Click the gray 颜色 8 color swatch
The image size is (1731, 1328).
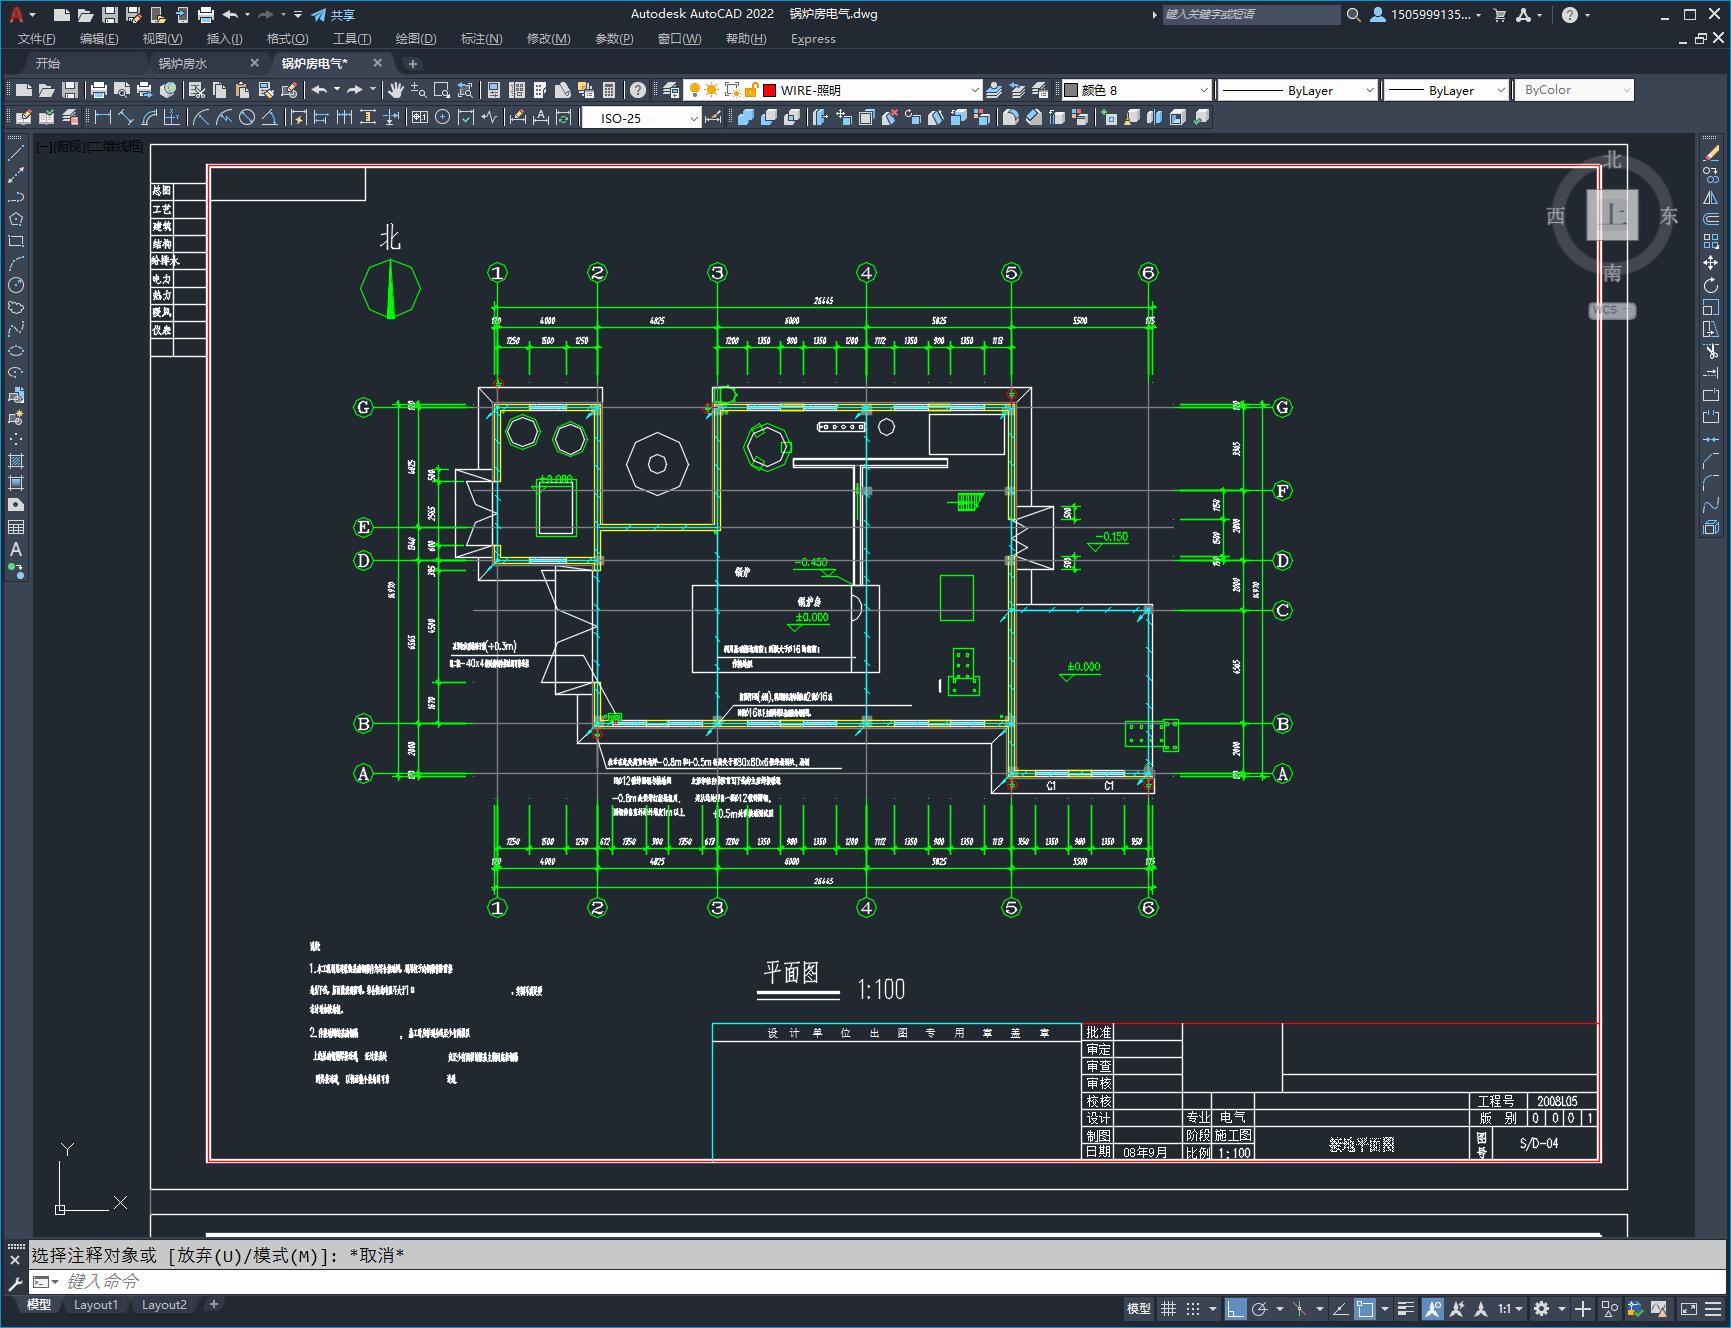(1071, 90)
